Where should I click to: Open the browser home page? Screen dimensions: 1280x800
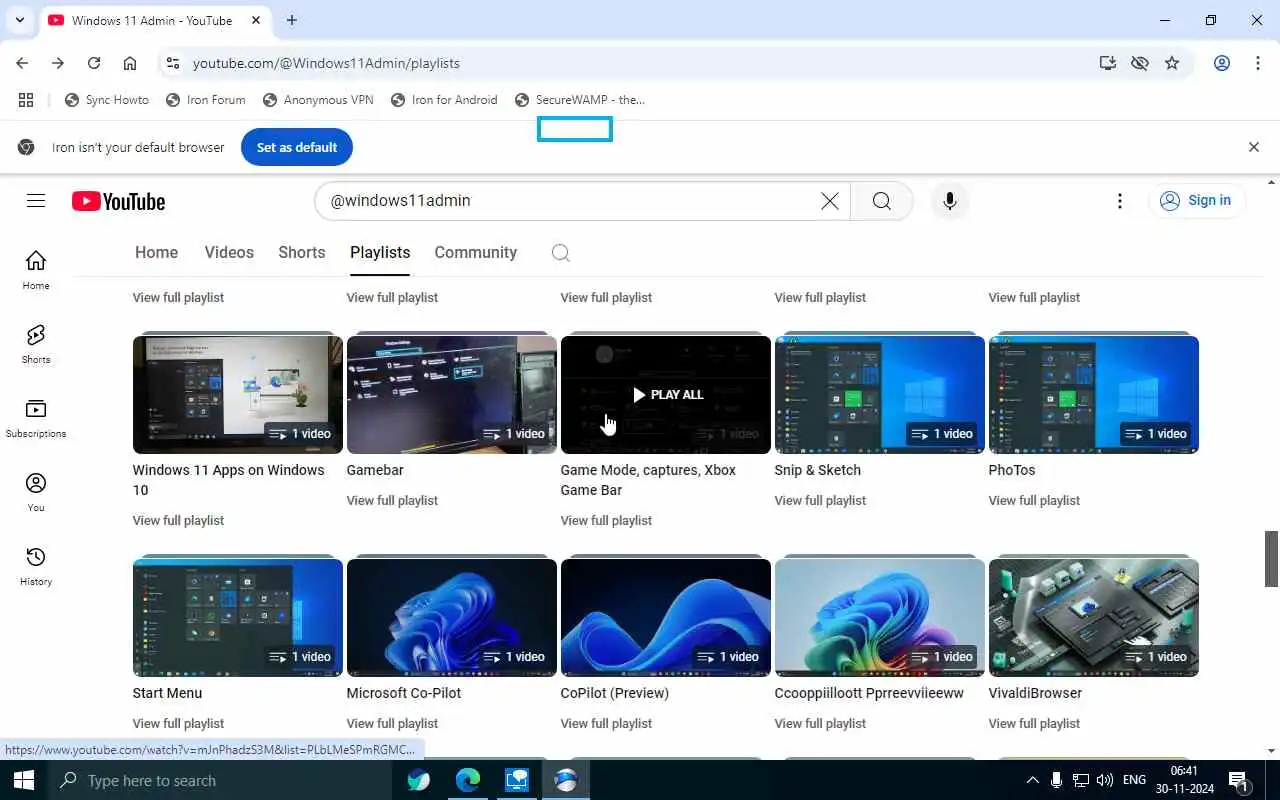click(x=130, y=63)
